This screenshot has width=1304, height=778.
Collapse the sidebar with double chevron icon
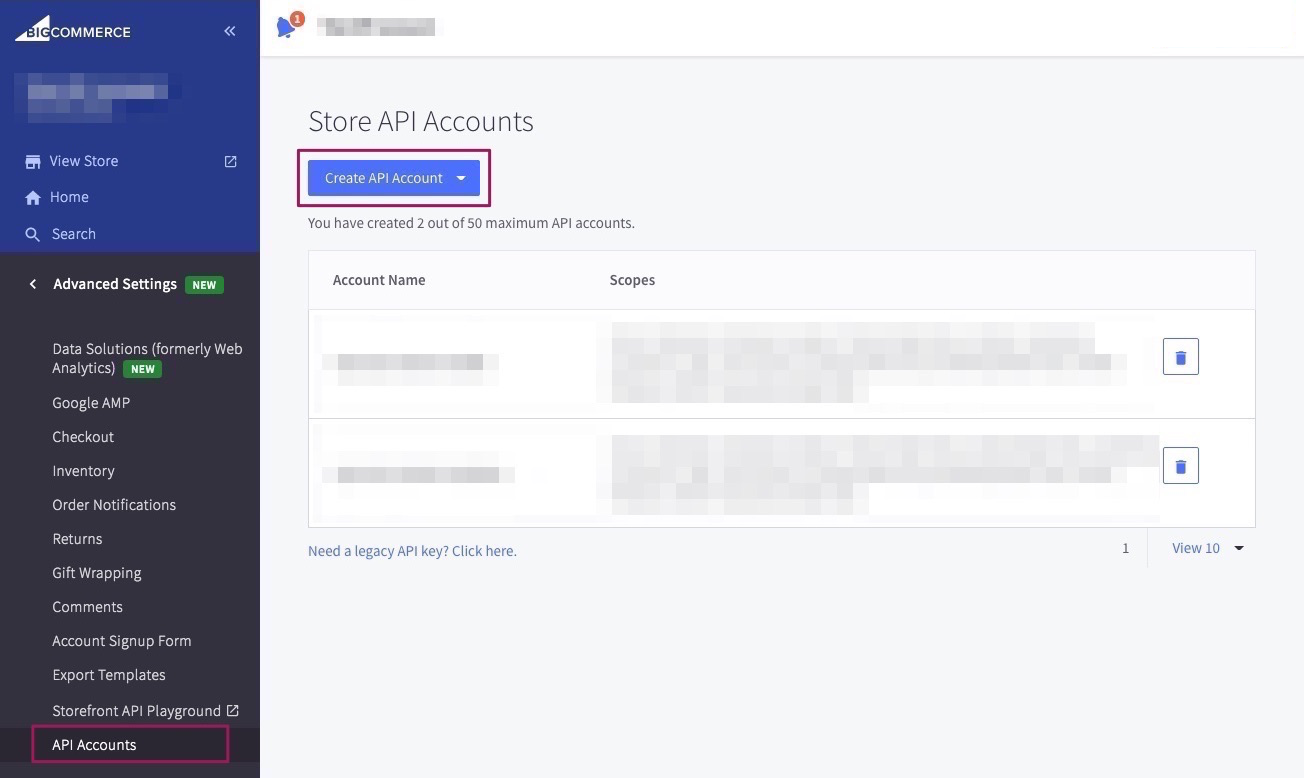coord(230,31)
